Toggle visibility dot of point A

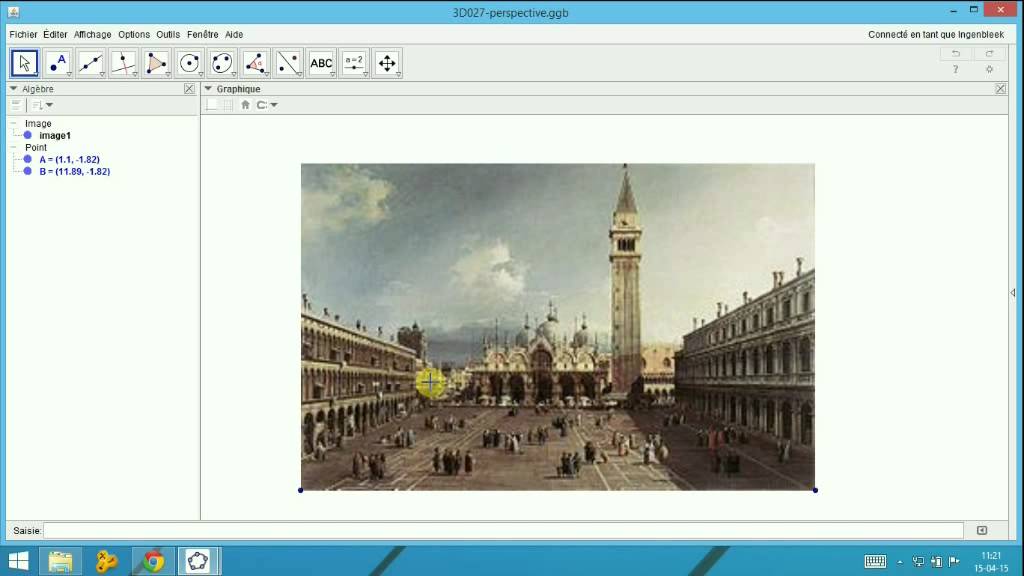coord(27,159)
